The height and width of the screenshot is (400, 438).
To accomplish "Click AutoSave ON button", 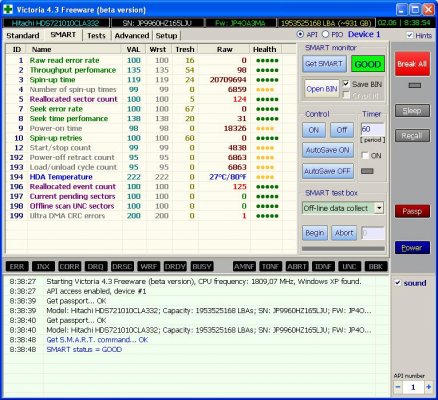I will click(x=328, y=150).
